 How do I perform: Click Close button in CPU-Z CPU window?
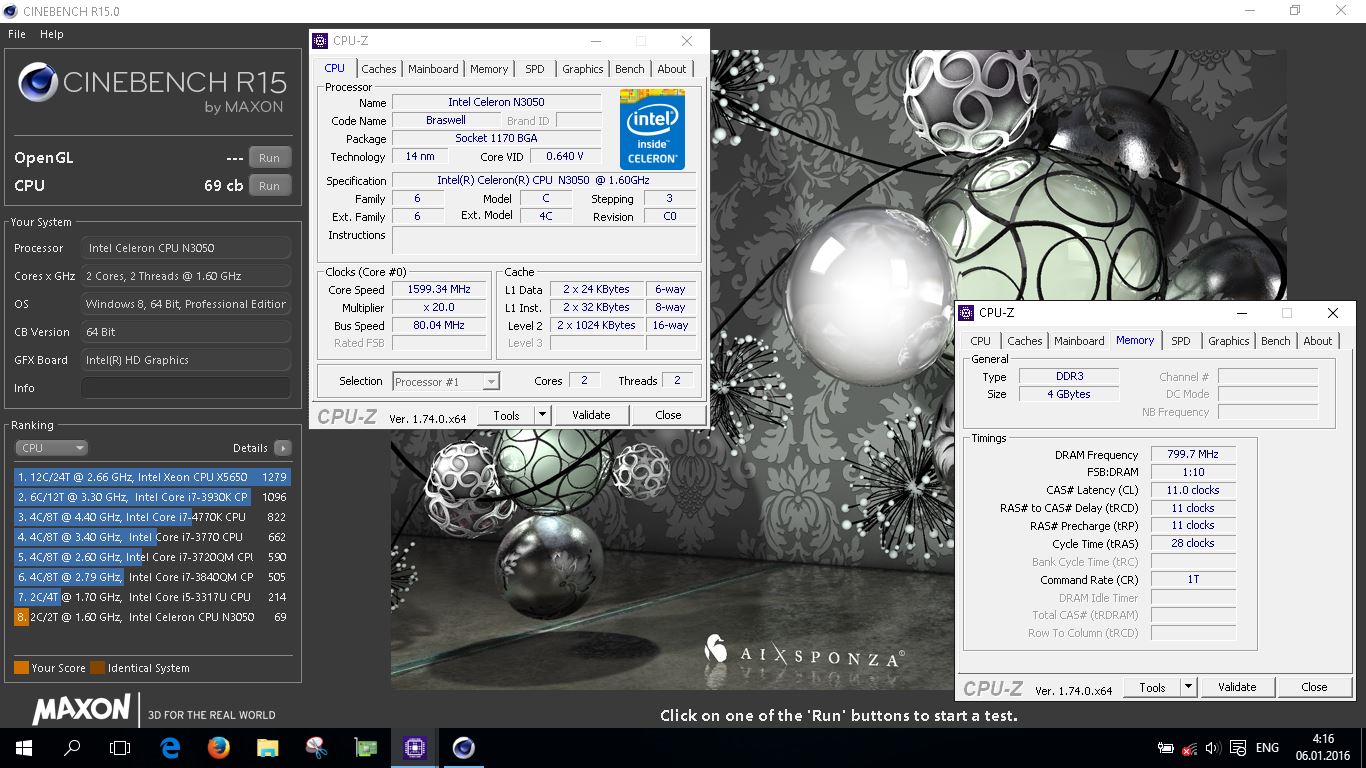668,415
